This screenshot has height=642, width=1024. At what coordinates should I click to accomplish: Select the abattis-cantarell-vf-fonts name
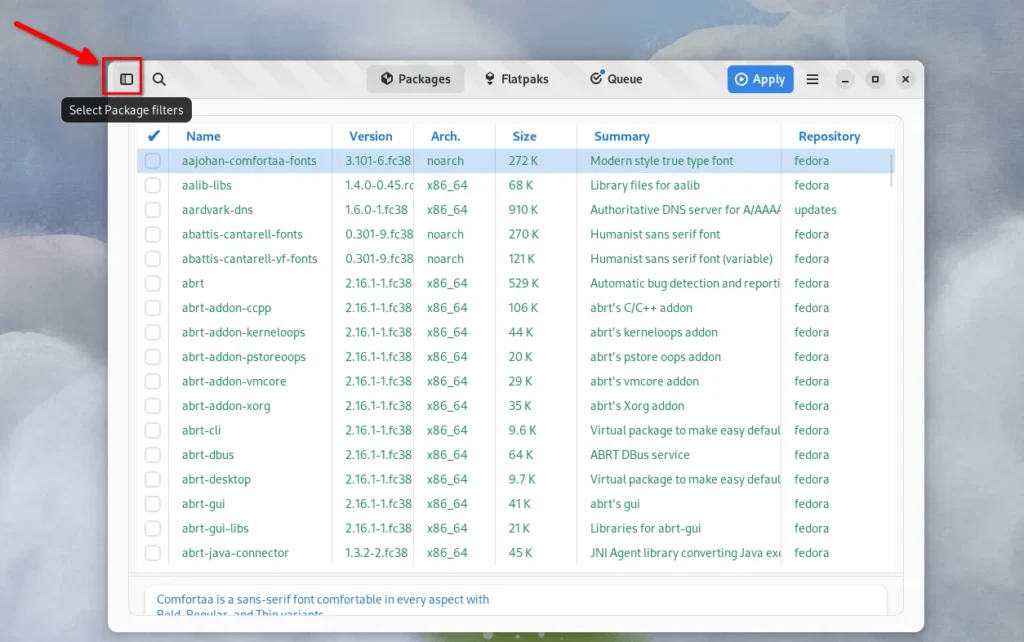[x=249, y=259]
